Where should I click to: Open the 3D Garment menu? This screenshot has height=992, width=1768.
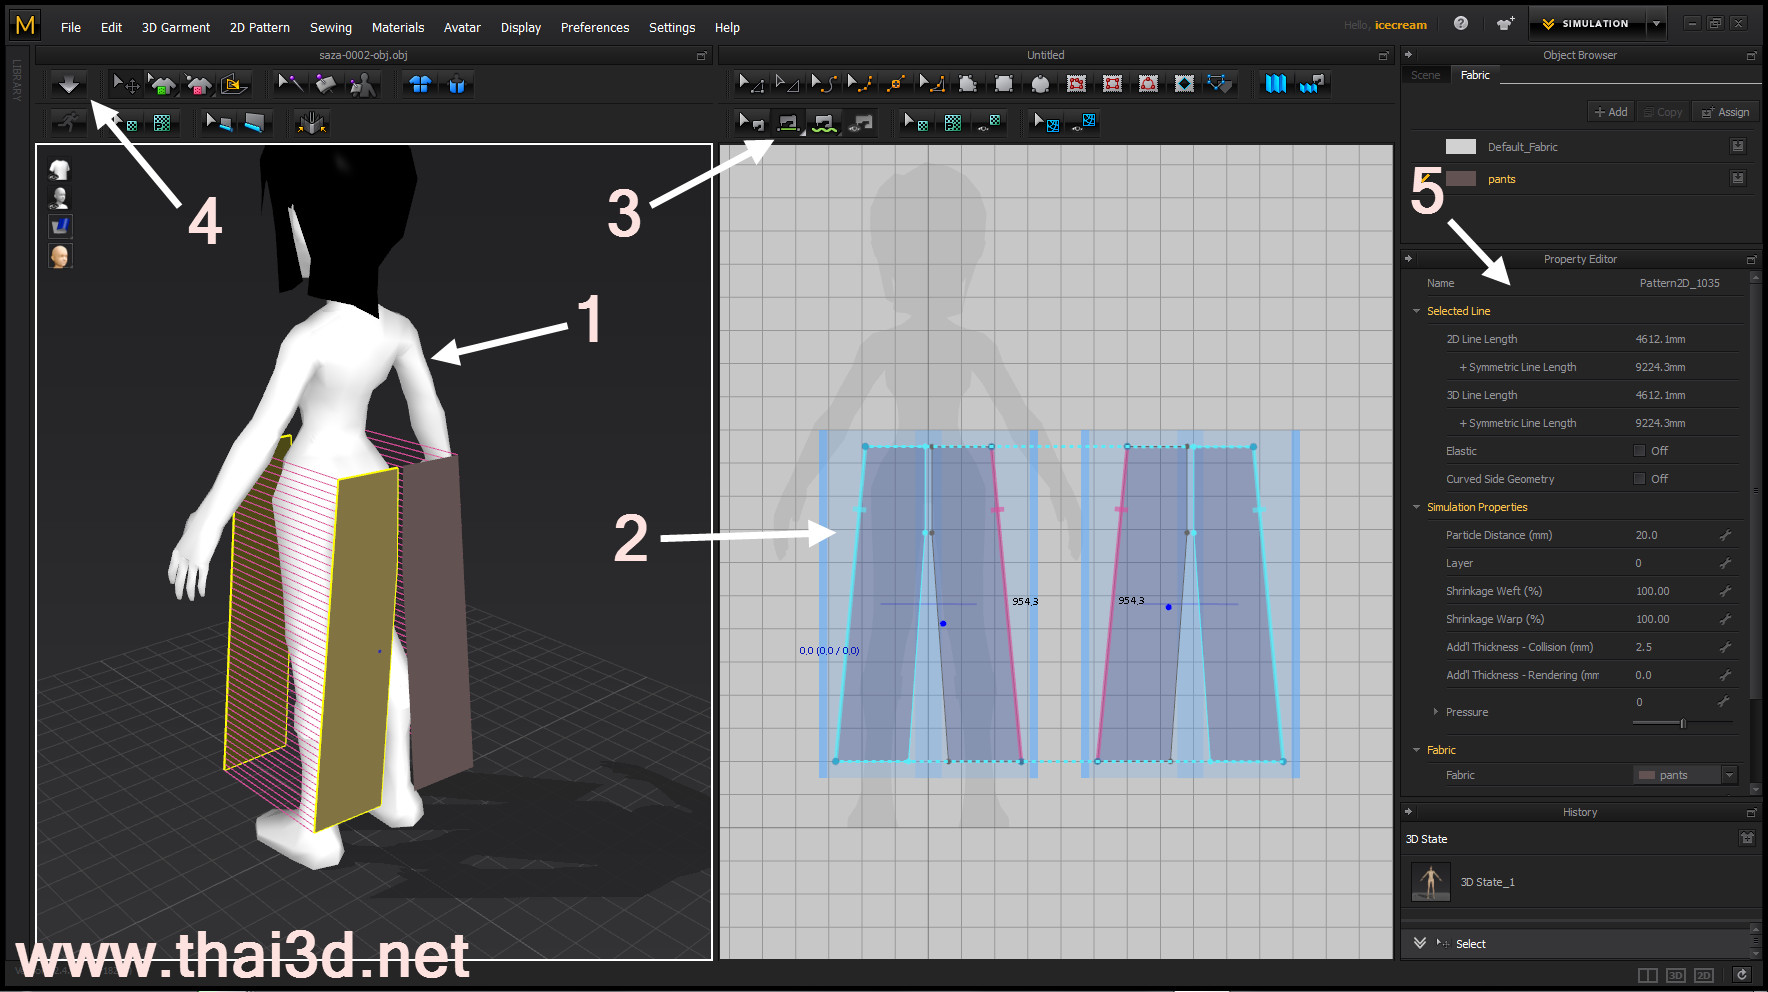click(175, 27)
